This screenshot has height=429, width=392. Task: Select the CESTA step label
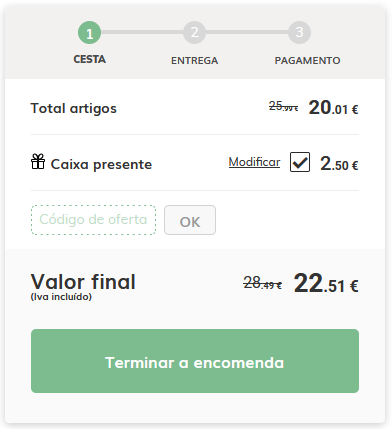pos(89,59)
